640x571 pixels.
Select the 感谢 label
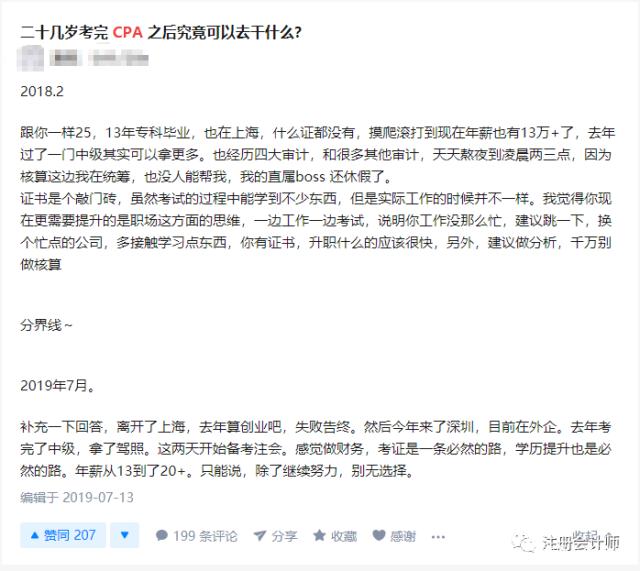click(x=403, y=535)
